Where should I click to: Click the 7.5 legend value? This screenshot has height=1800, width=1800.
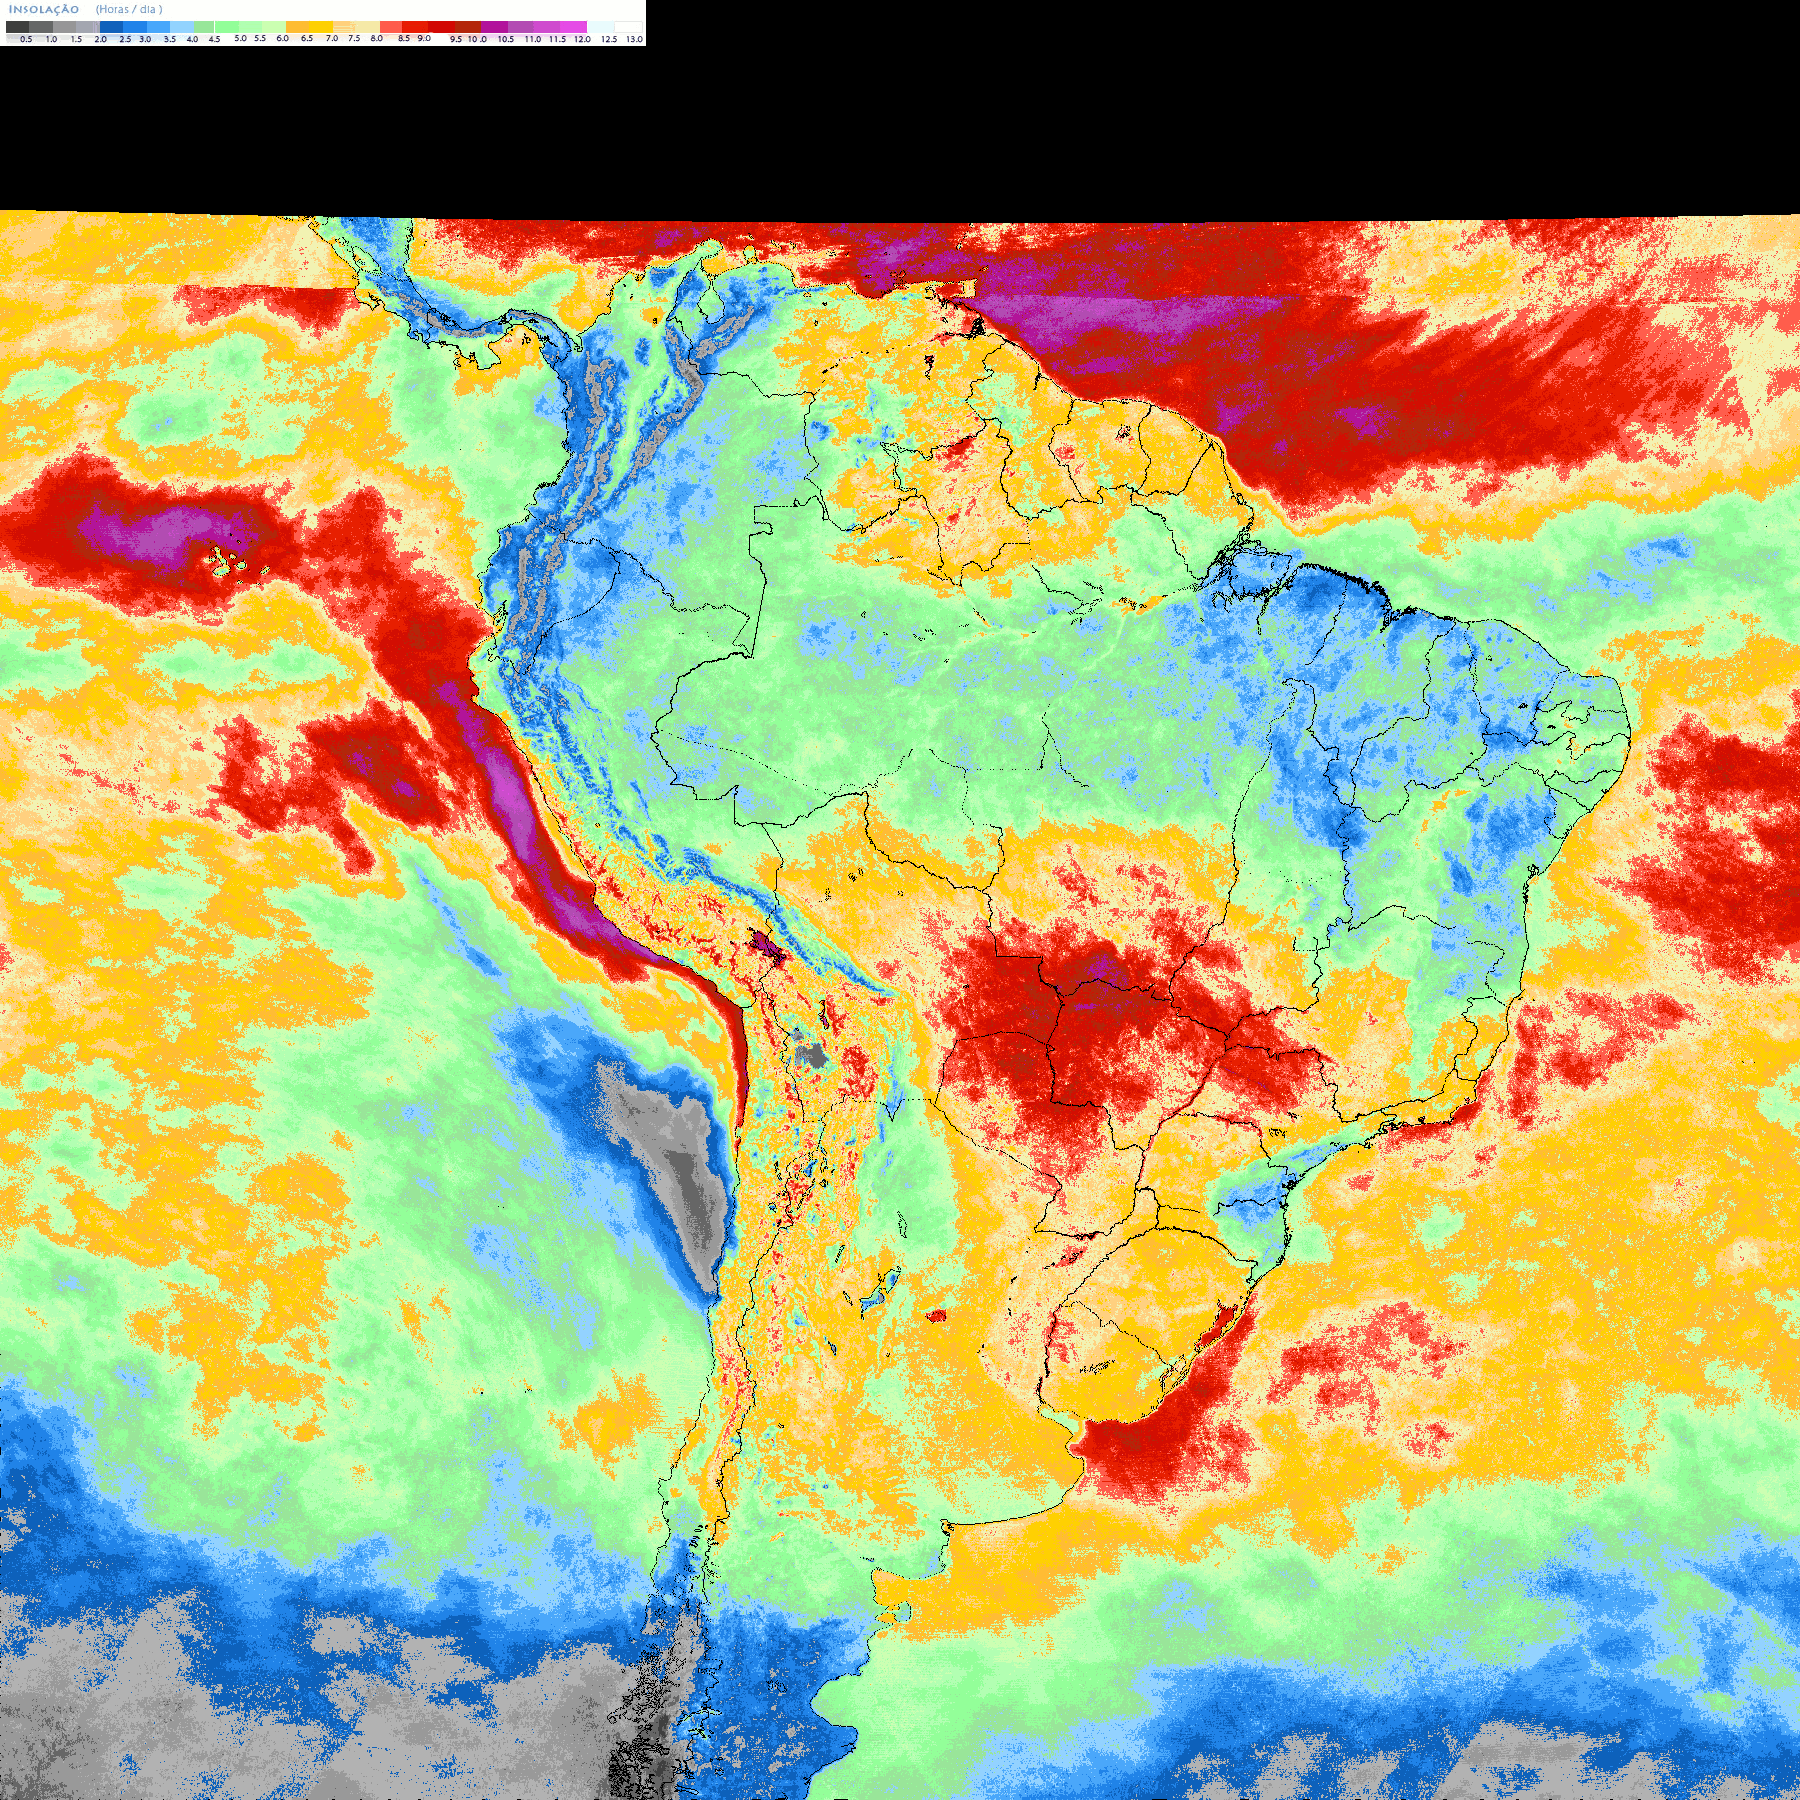coord(354,38)
